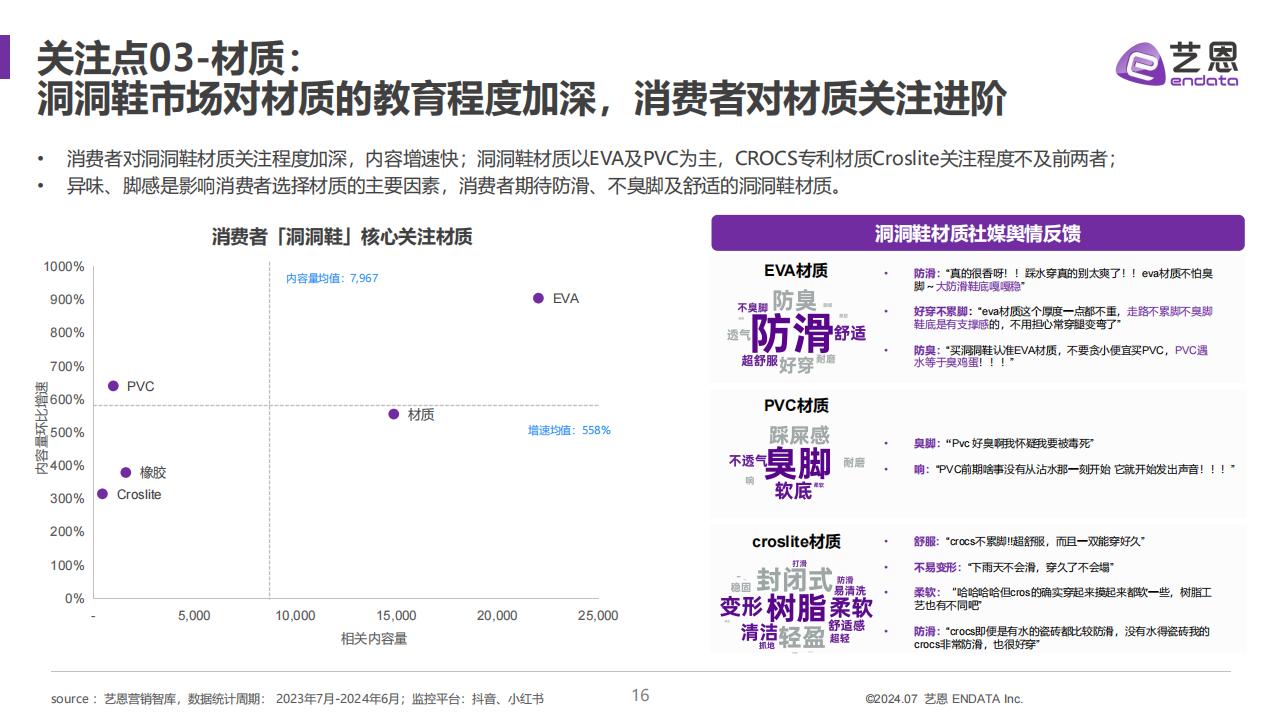
Task: Click the 封闭式 word in croslite cloud
Action: [794, 580]
